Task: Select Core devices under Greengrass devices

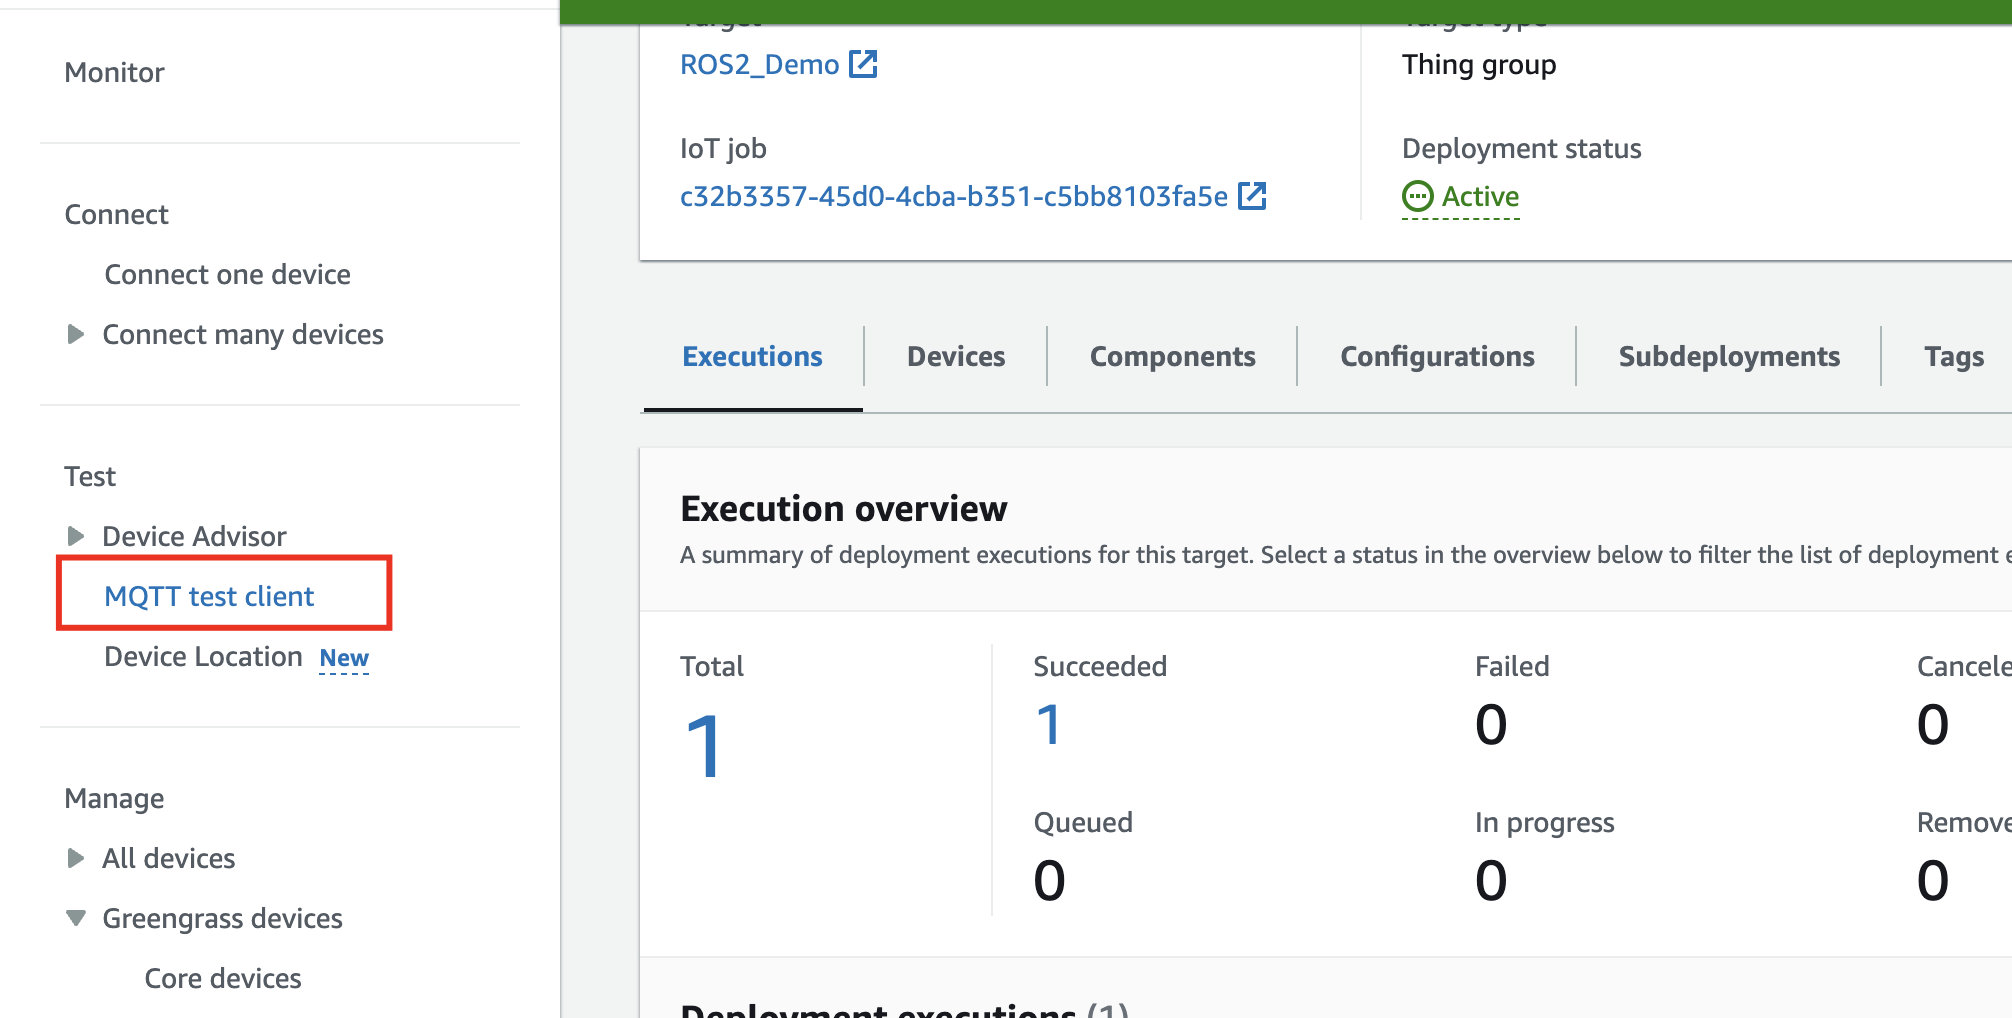Action: tap(222, 978)
